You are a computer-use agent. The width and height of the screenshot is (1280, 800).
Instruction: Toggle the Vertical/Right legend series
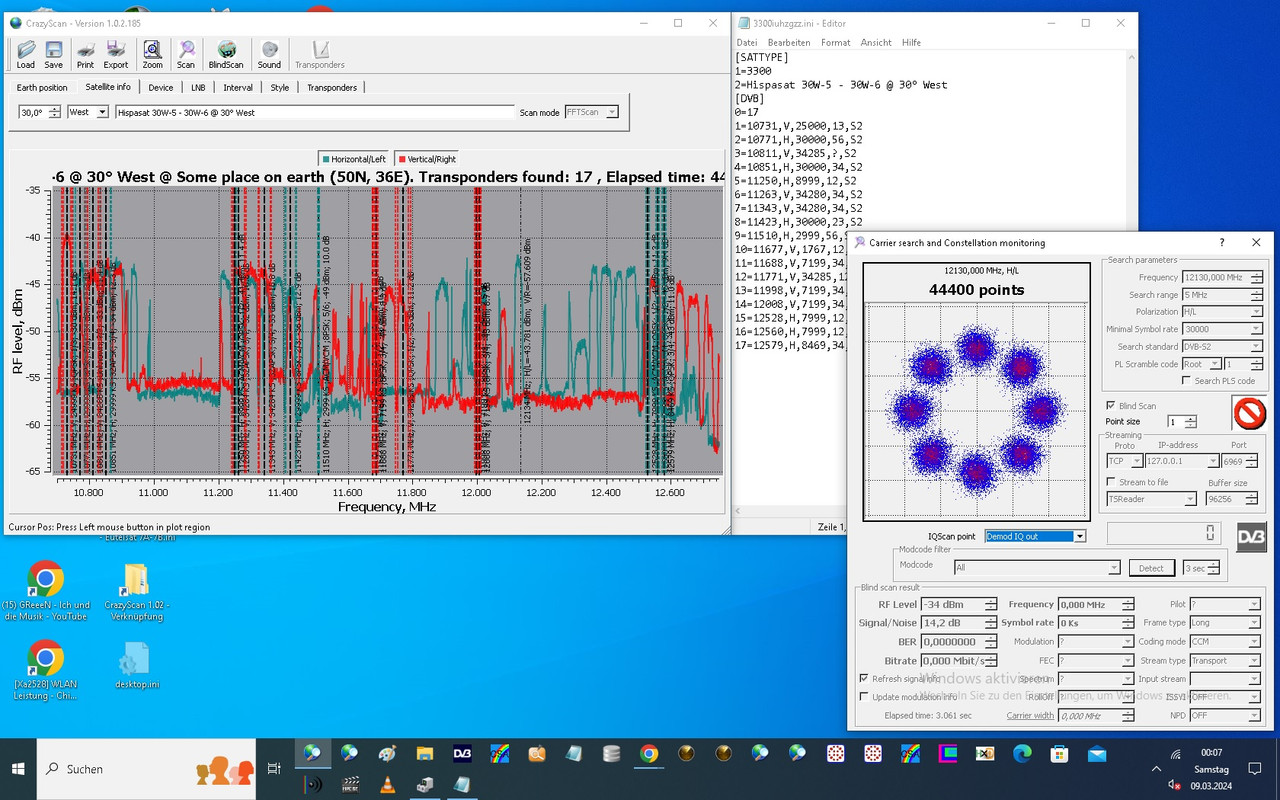tap(427, 159)
